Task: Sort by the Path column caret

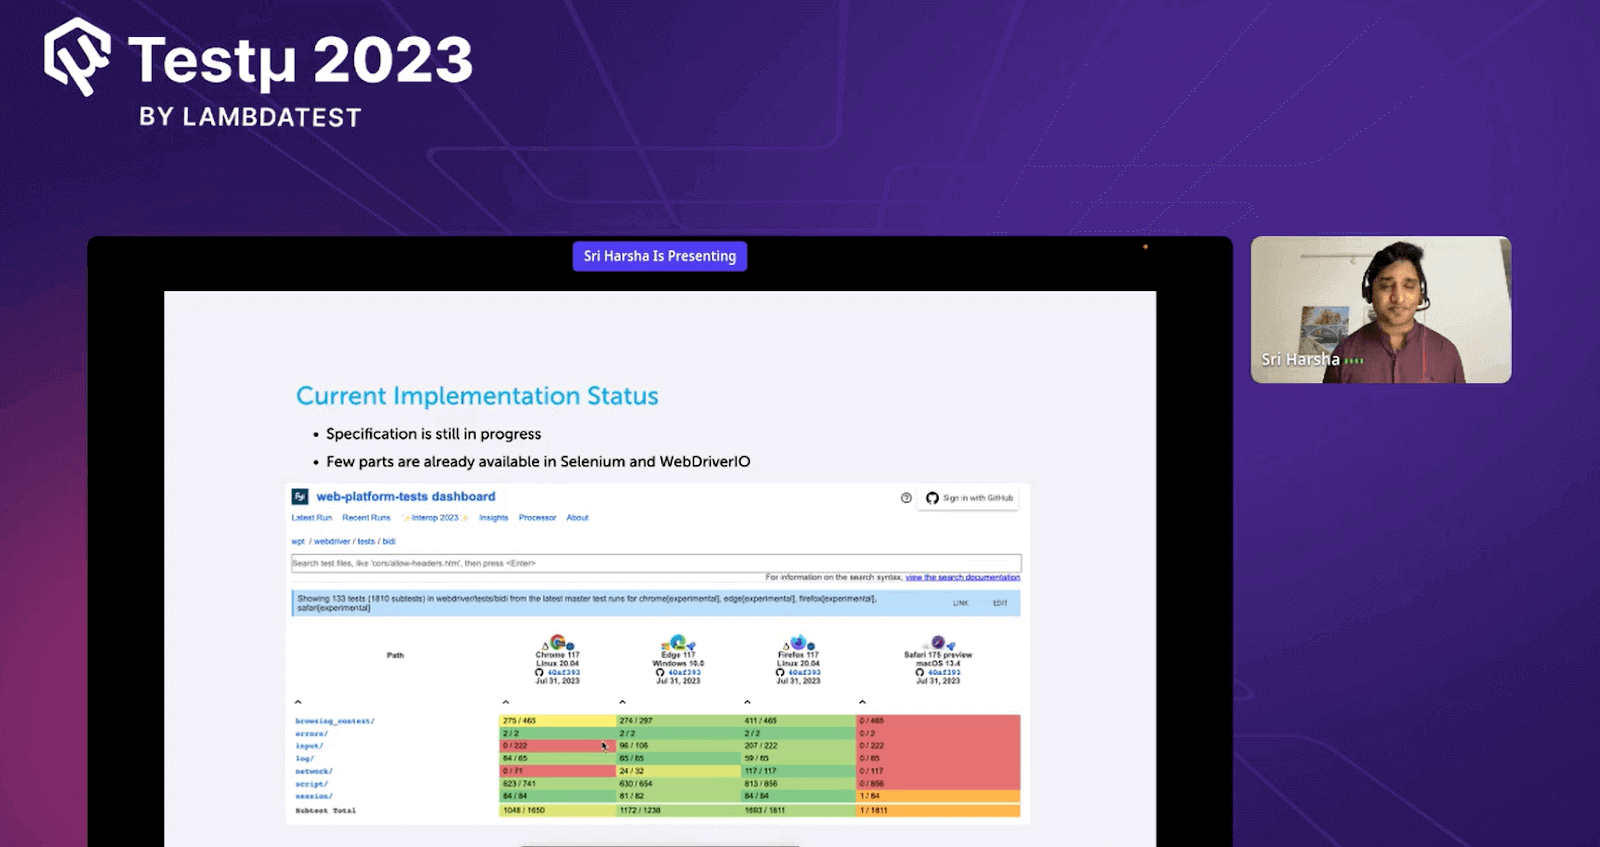Action: point(298,702)
